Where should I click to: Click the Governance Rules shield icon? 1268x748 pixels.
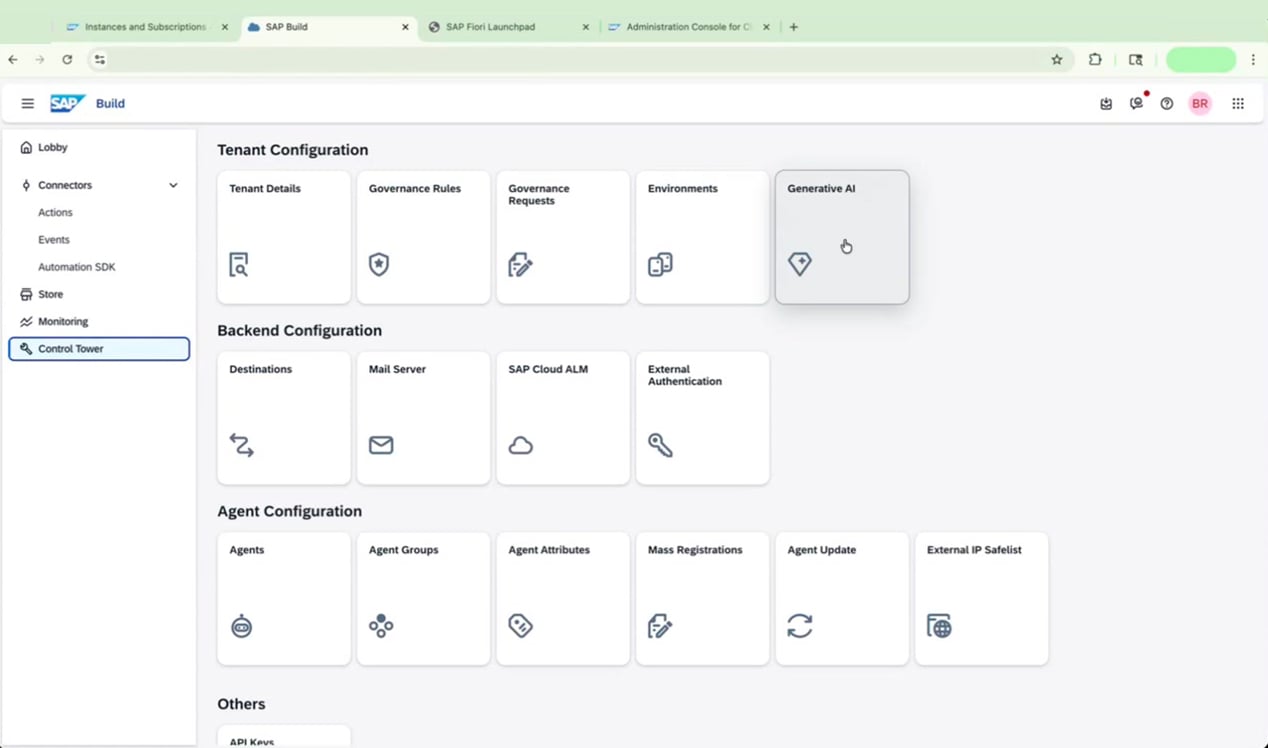click(379, 264)
